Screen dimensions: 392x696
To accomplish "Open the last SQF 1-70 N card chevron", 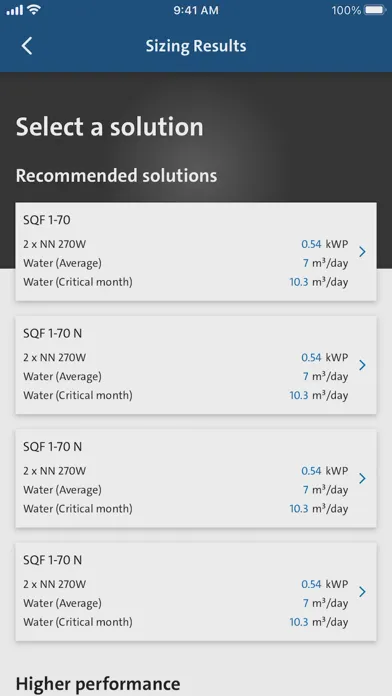I will [x=362, y=591].
